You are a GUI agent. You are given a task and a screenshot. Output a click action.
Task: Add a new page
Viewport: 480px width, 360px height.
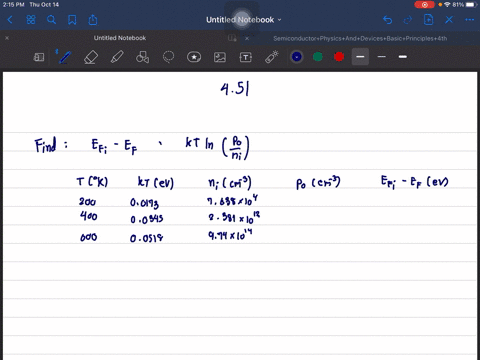[x=428, y=20]
